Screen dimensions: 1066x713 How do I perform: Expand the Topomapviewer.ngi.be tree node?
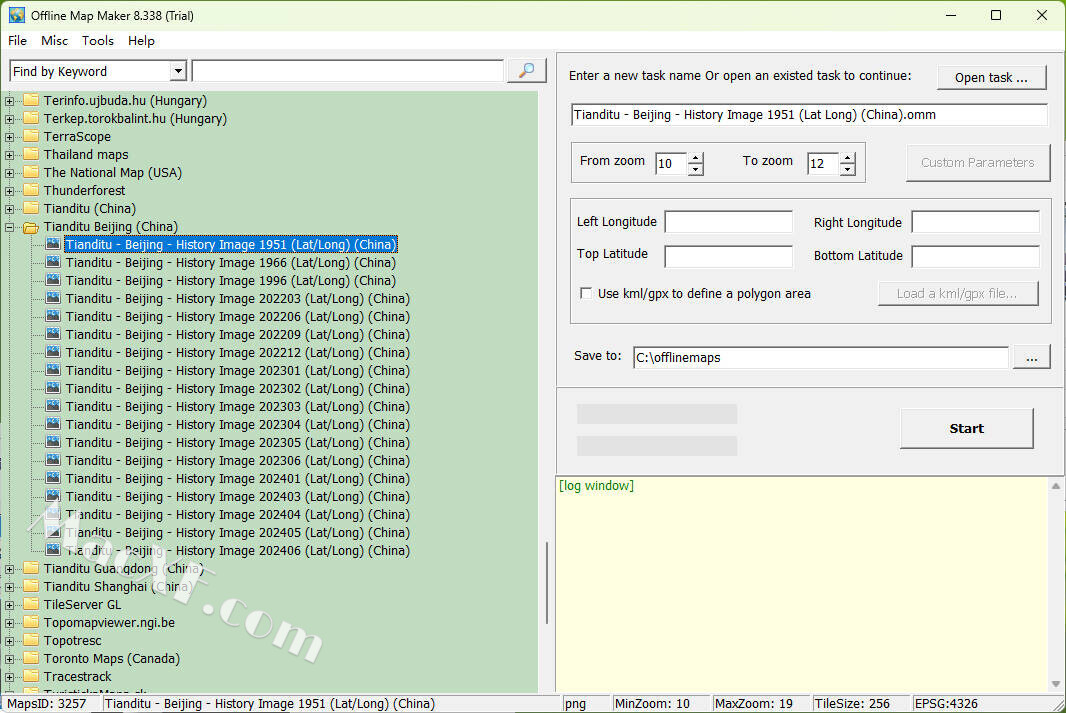point(10,623)
